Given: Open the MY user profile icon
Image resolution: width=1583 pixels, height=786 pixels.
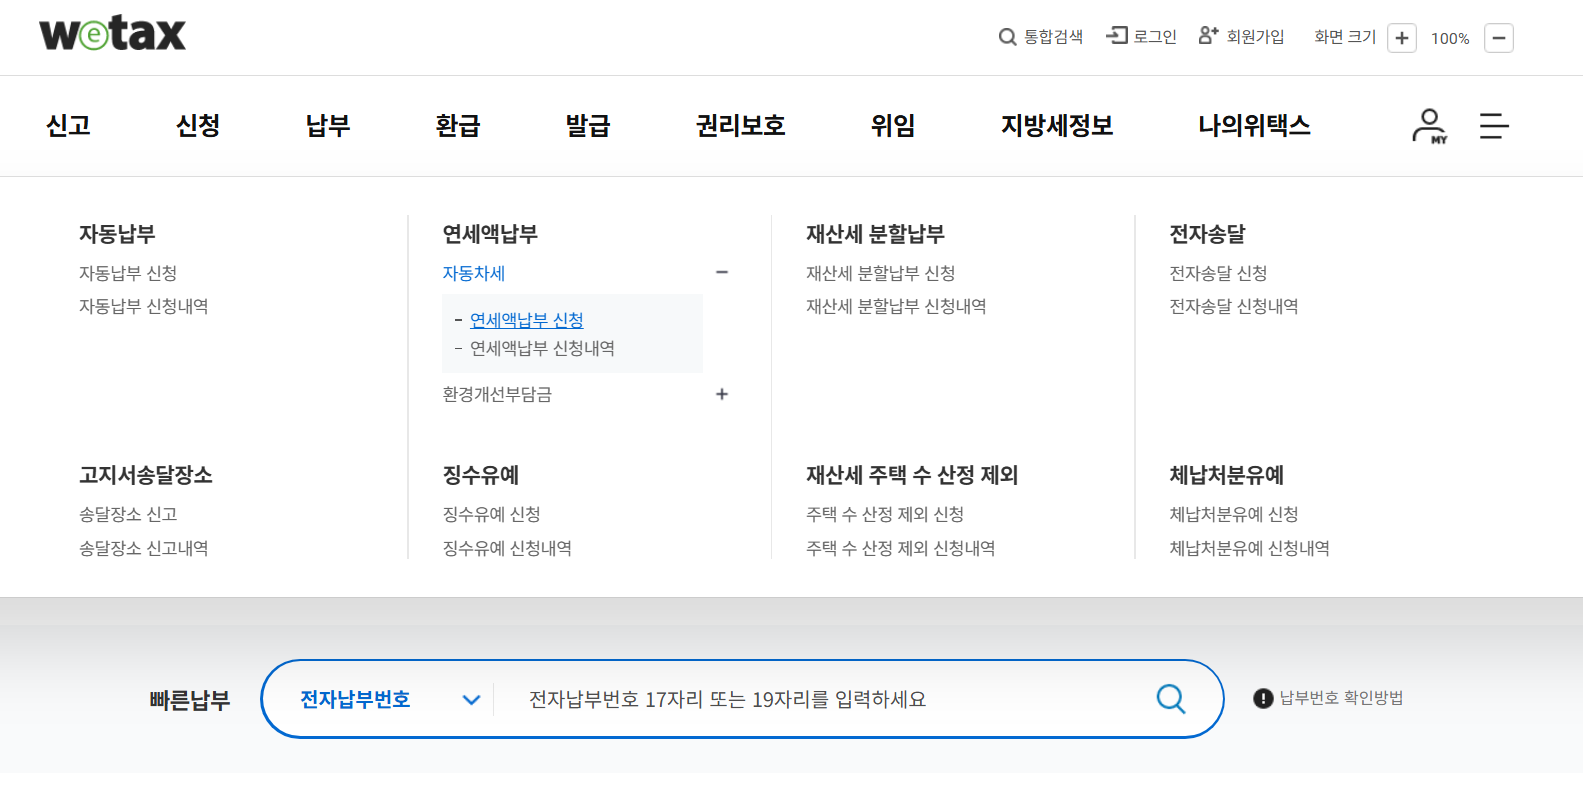Looking at the screenshot, I should pos(1430,126).
